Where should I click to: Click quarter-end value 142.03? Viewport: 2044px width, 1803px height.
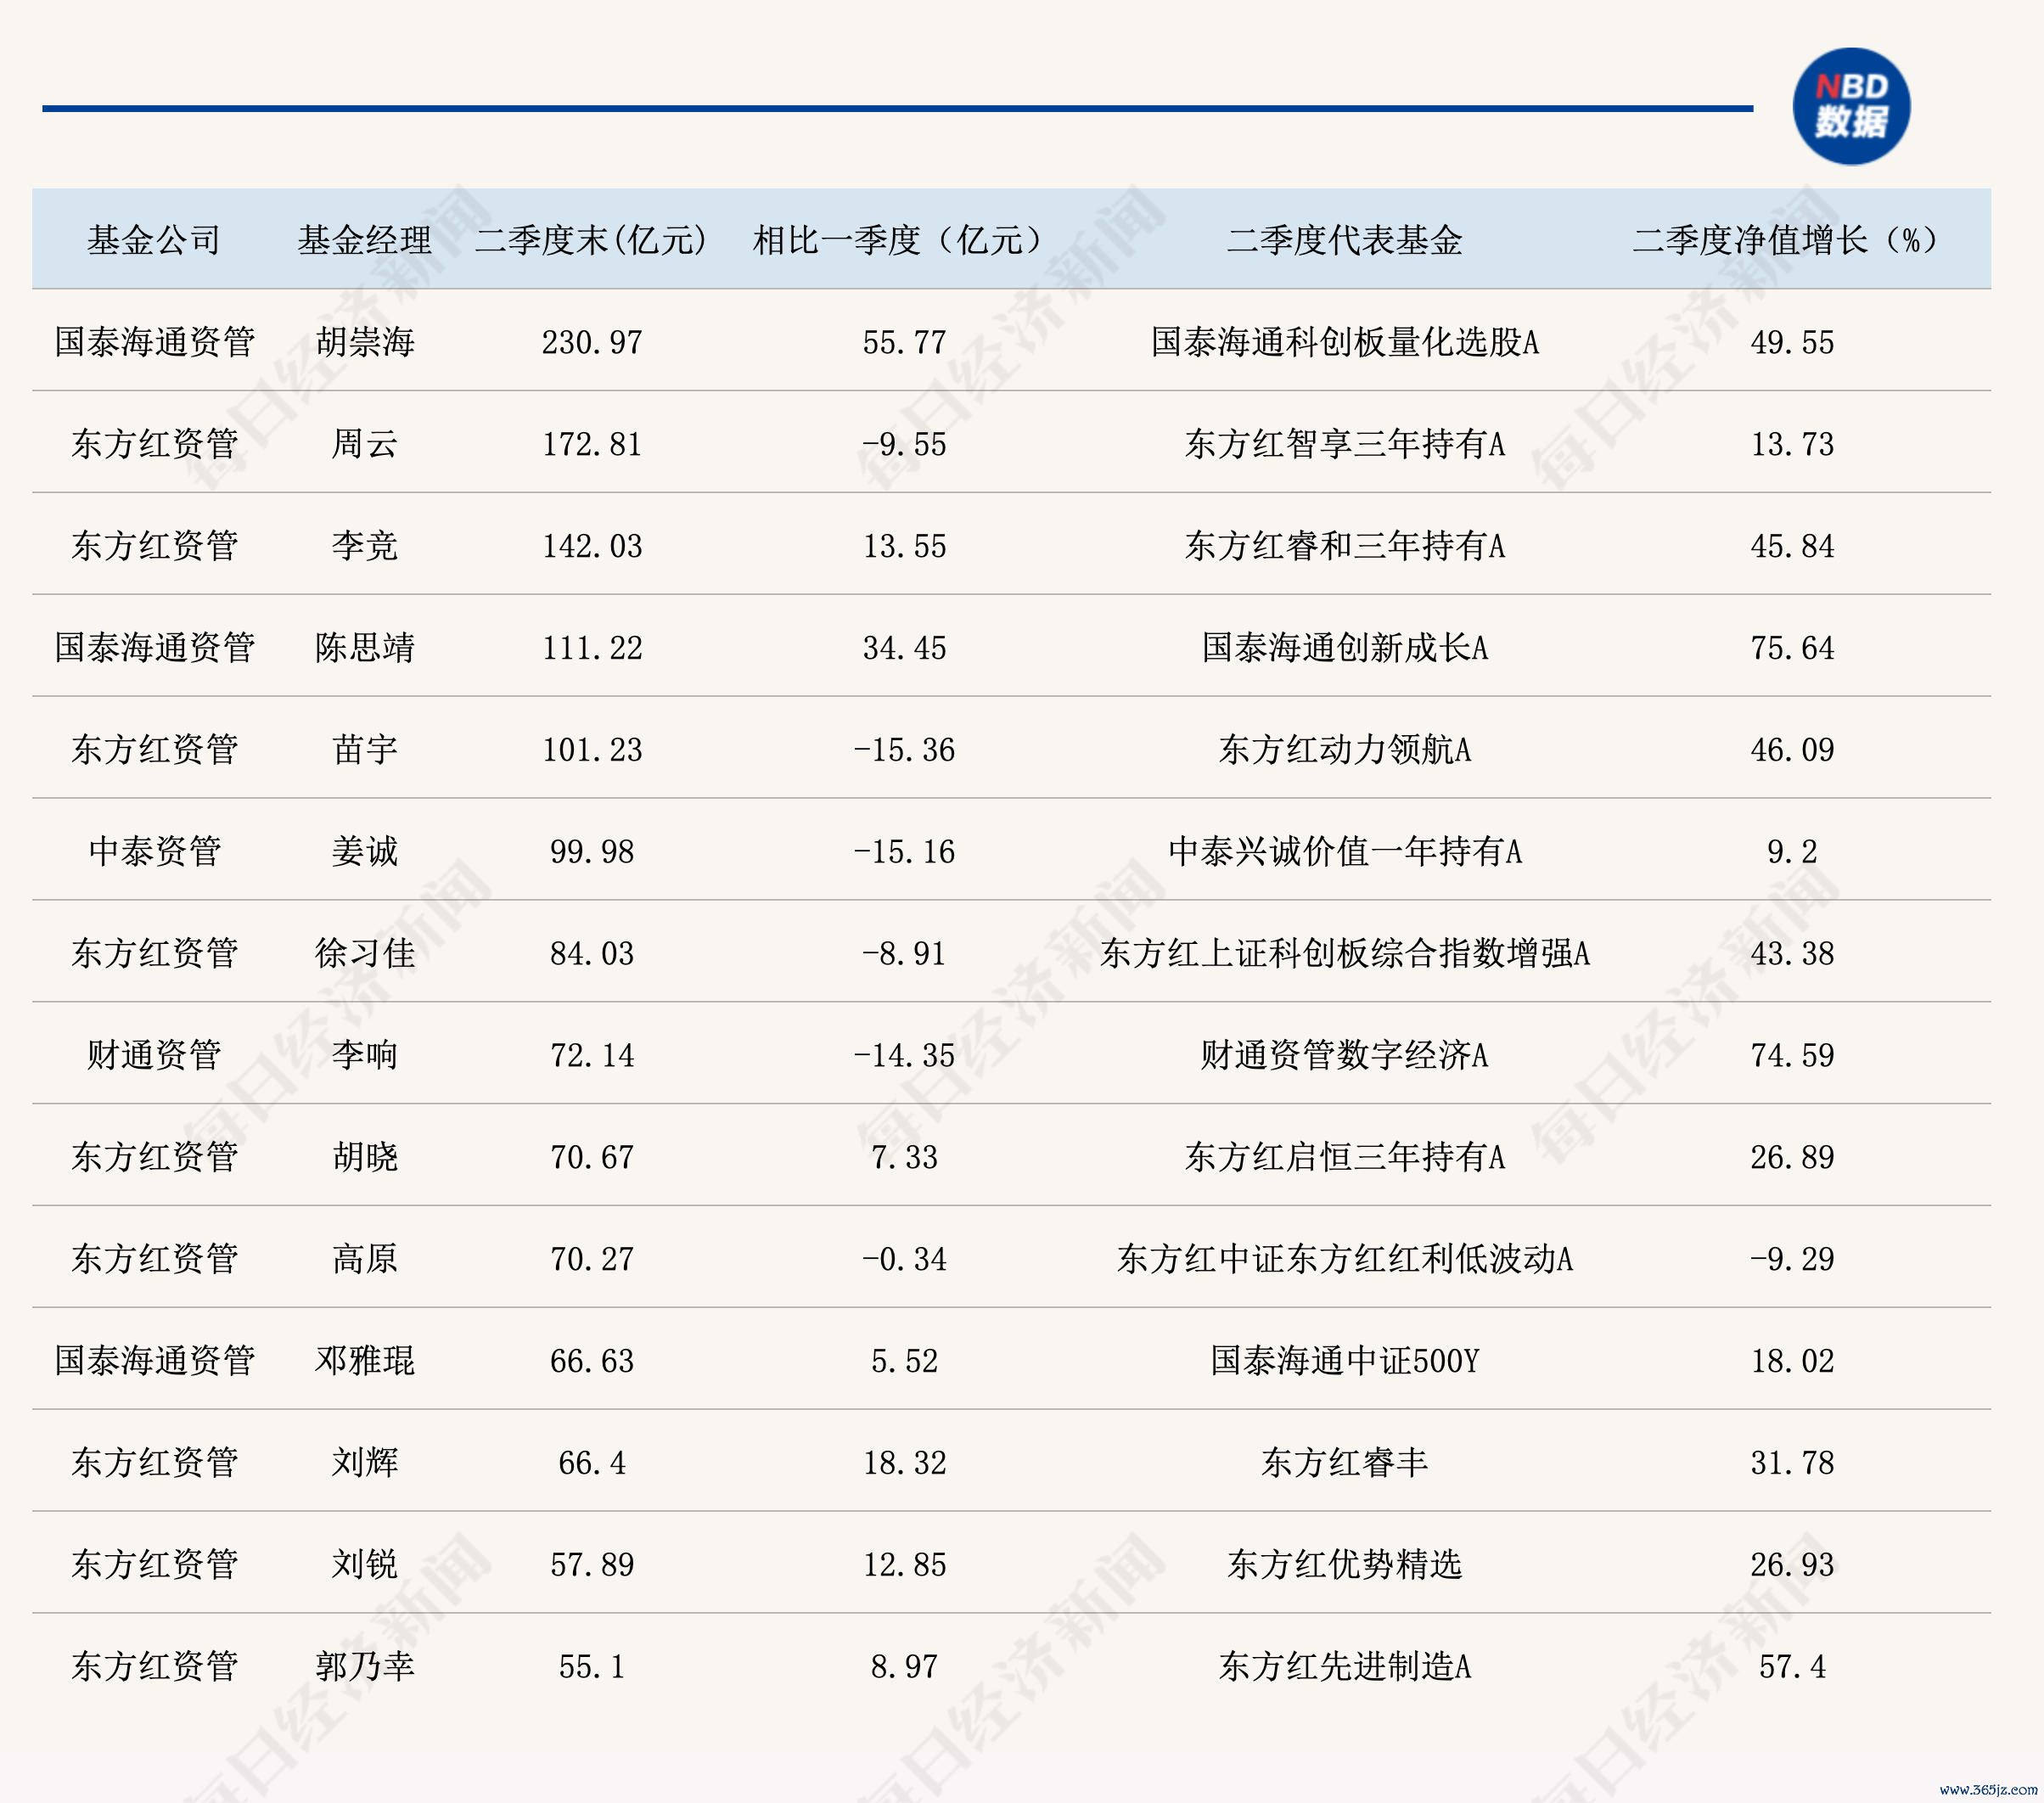click(592, 547)
